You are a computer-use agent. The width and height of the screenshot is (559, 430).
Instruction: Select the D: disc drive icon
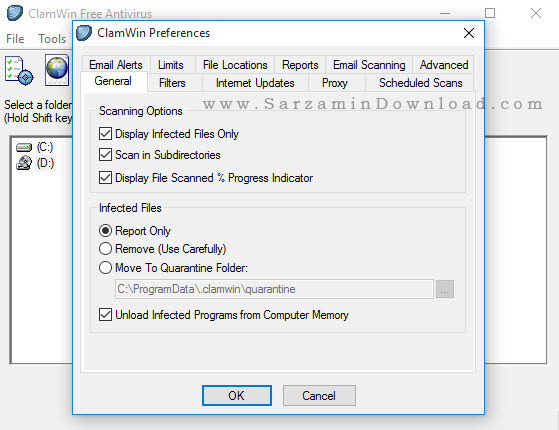pyautogui.click(x=24, y=163)
